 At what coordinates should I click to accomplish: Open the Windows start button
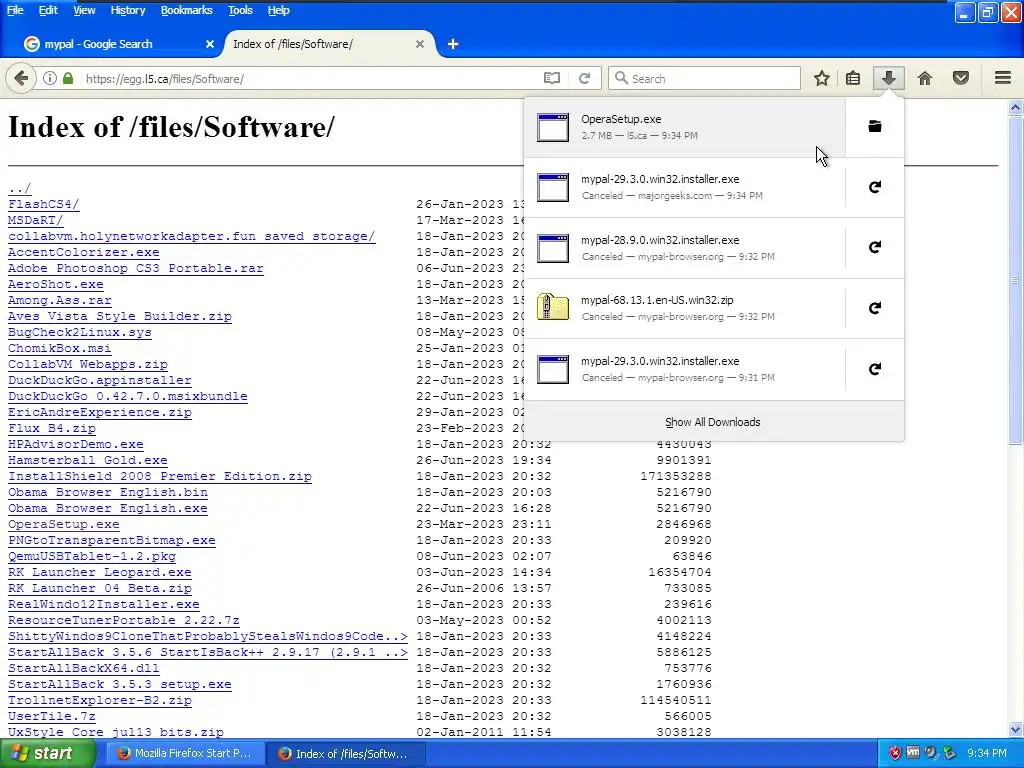click(x=46, y=754)
